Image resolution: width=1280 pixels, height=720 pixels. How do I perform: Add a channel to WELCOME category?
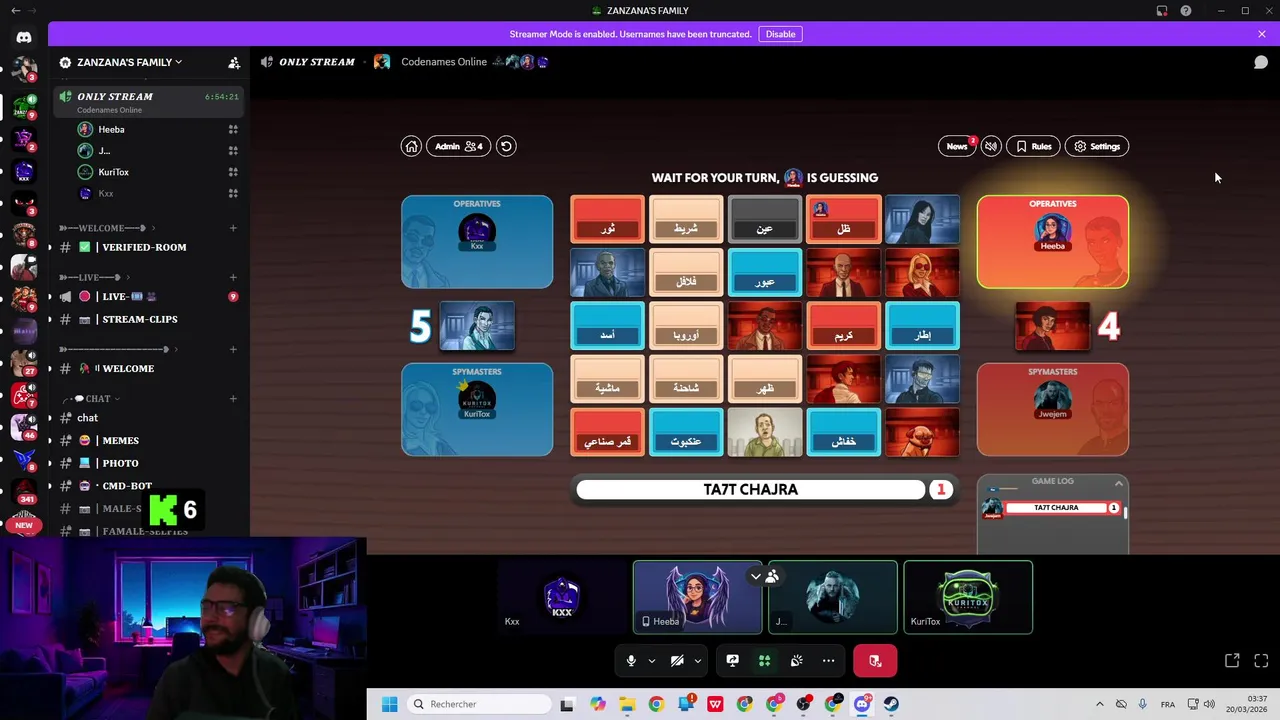[x=233, y=228]
